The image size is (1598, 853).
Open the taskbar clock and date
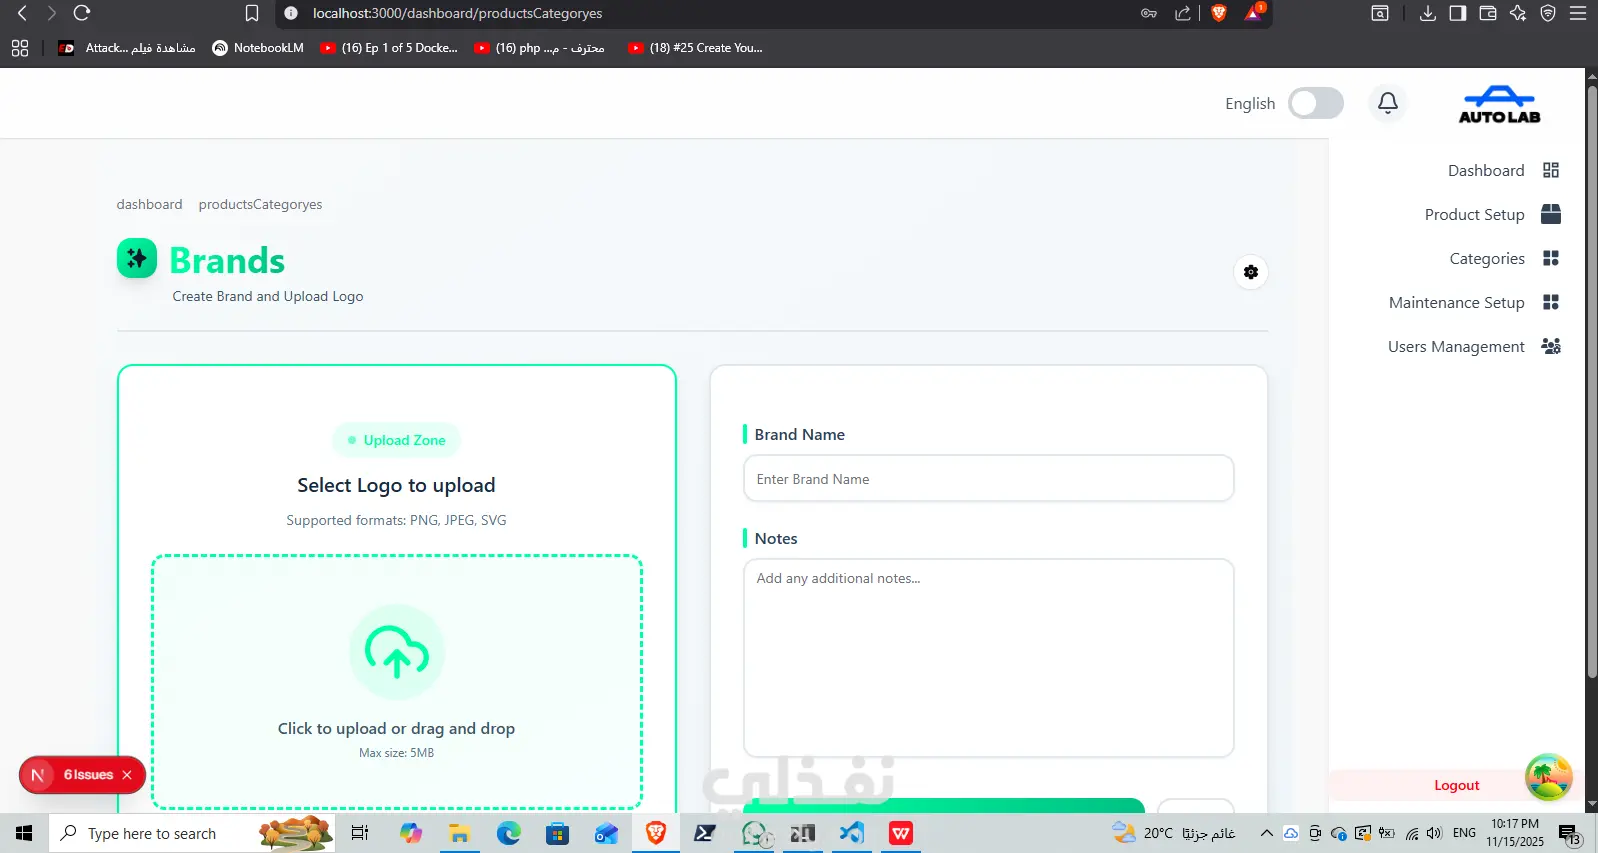[x=1515, y=833]
